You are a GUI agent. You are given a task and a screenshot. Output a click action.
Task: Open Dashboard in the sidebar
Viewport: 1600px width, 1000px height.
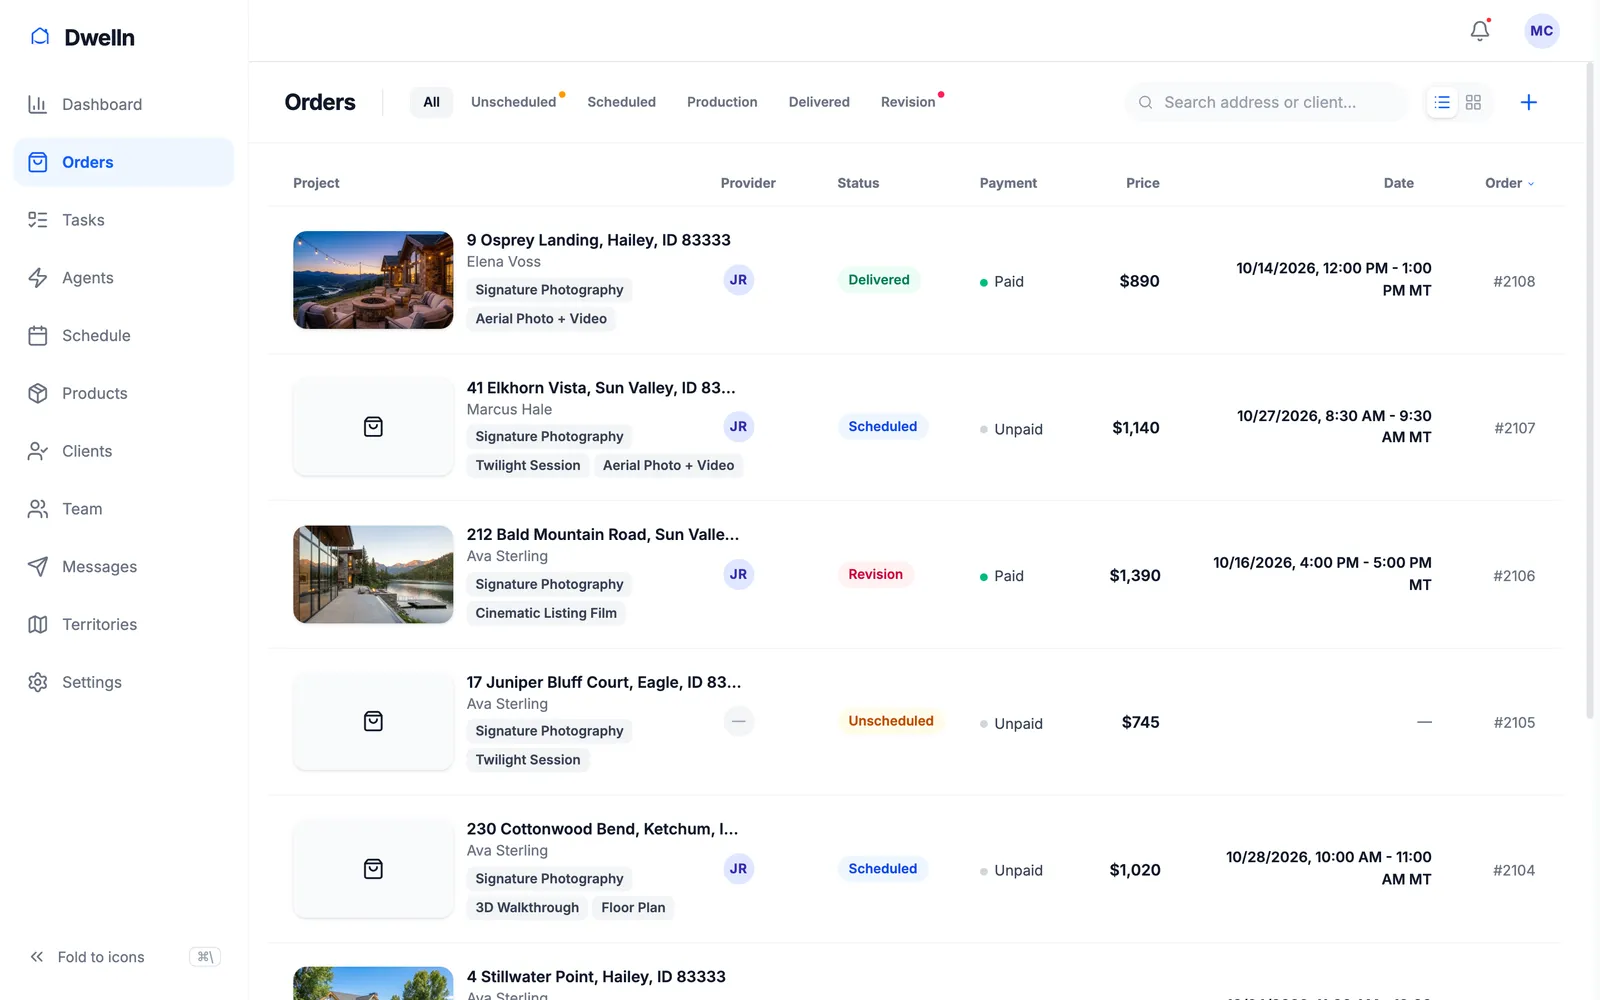click(123, 104)
